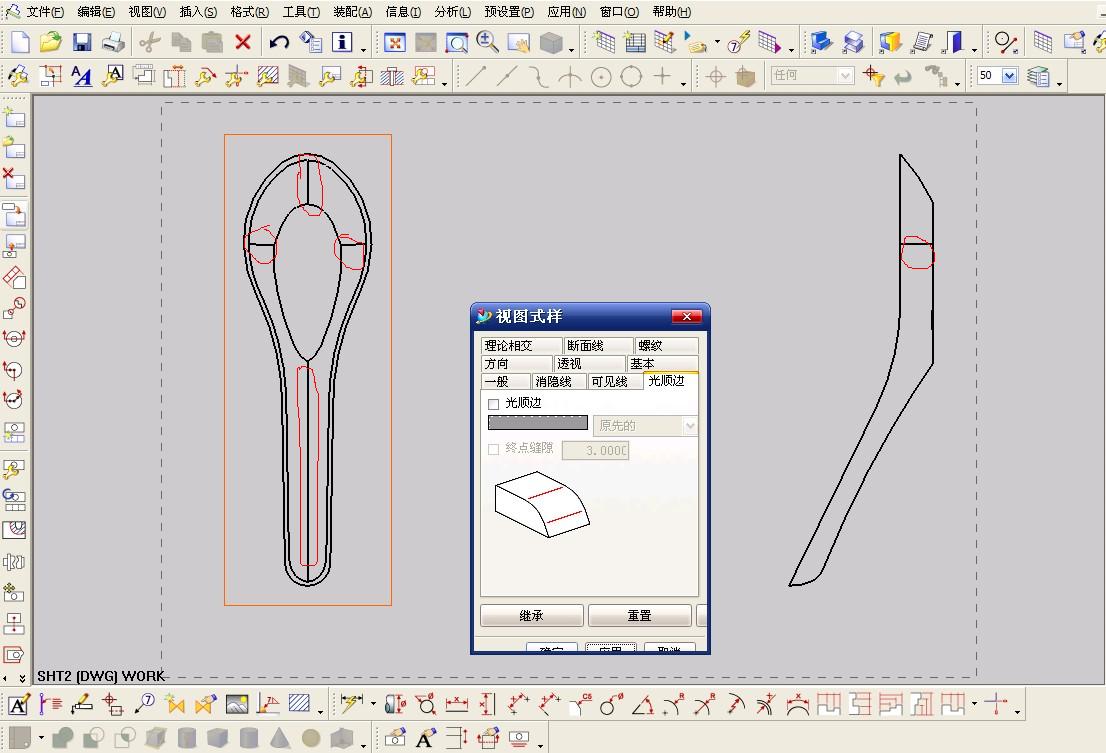The image size is (1106, 753).
Task: Open object information with the 'i' icon
Action: coord(342,42)
